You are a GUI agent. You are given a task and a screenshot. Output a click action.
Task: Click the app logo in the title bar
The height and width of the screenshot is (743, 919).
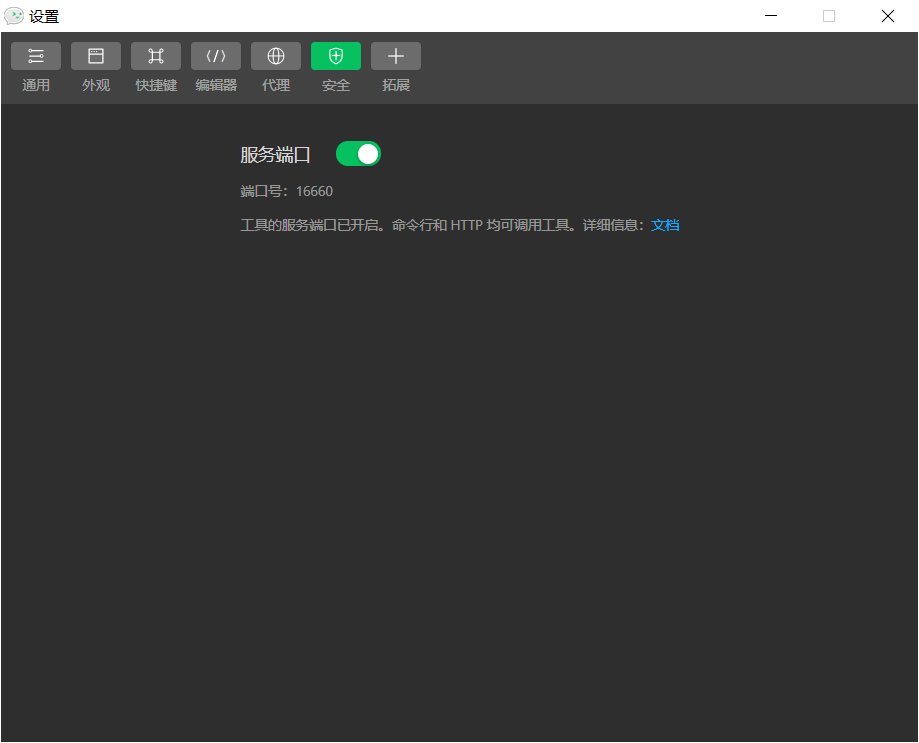click(x=14, y=16)
